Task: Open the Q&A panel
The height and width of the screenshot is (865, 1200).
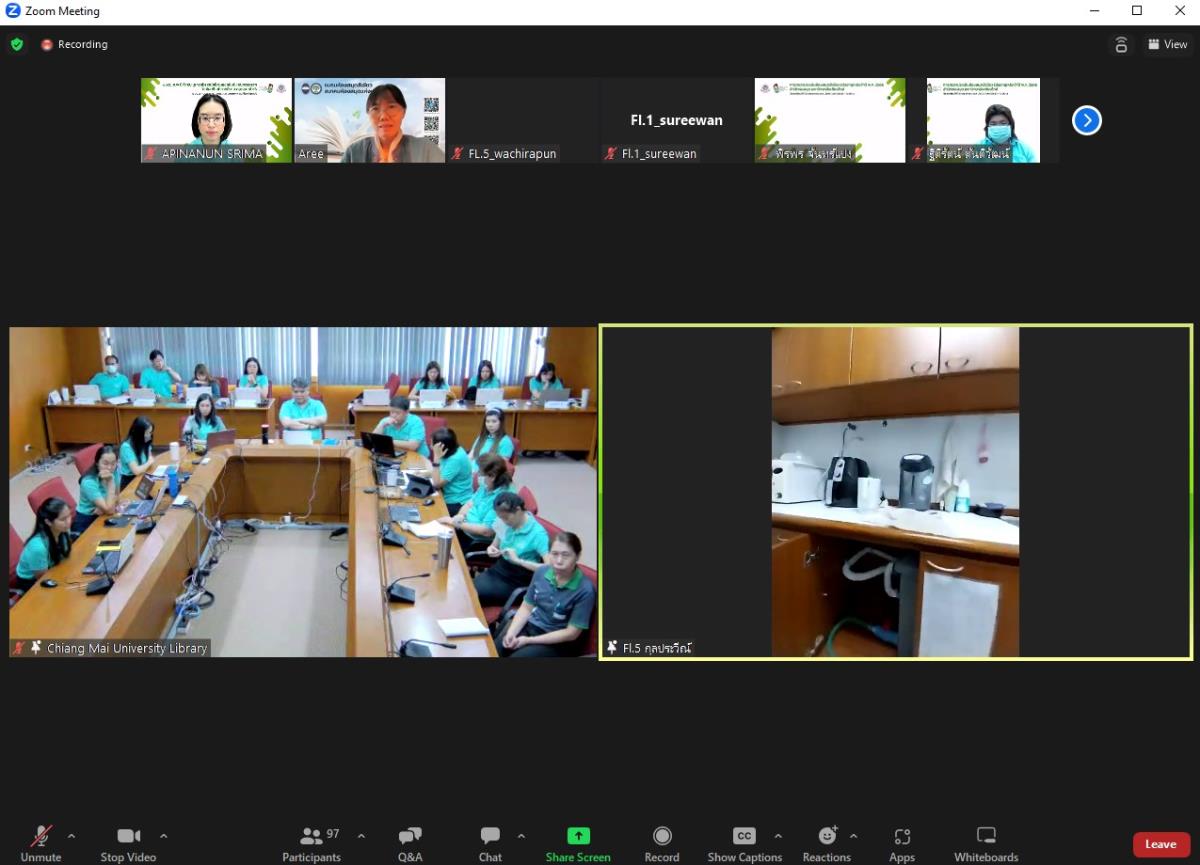Action: (x=410, y=843)
